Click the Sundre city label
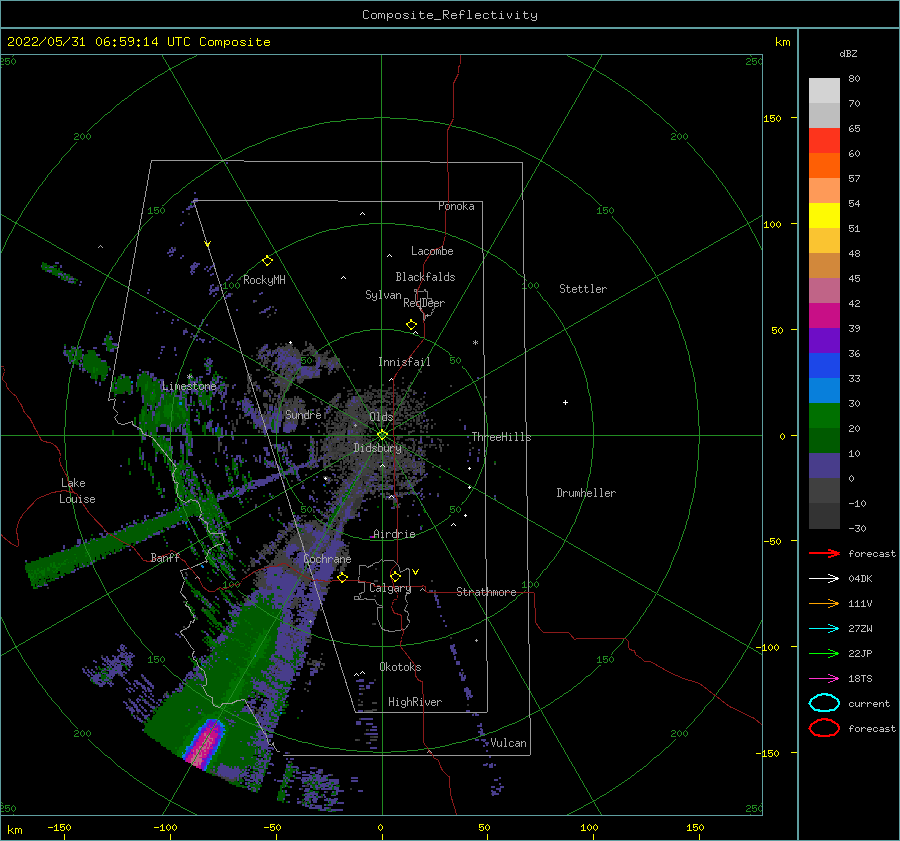This screenshot has height=841, width=900. coord(303,414)
